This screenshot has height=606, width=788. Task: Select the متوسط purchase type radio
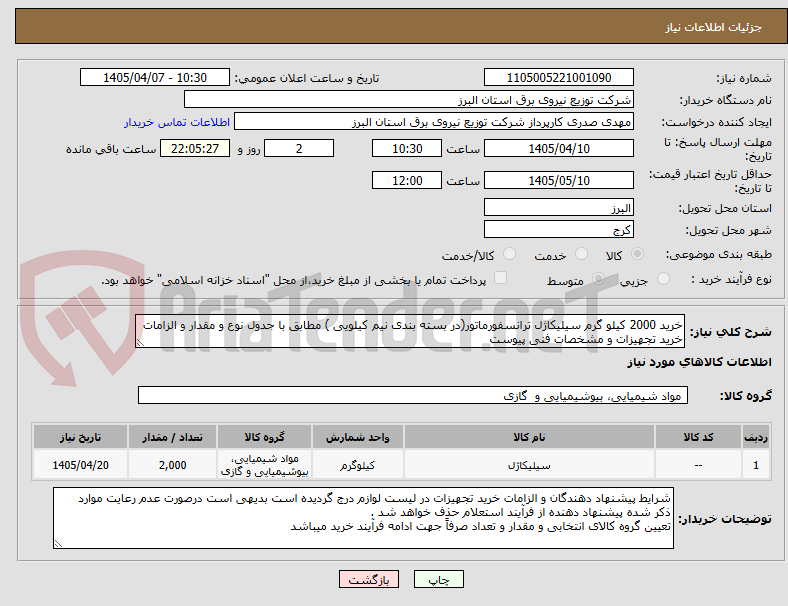point(598,279)
